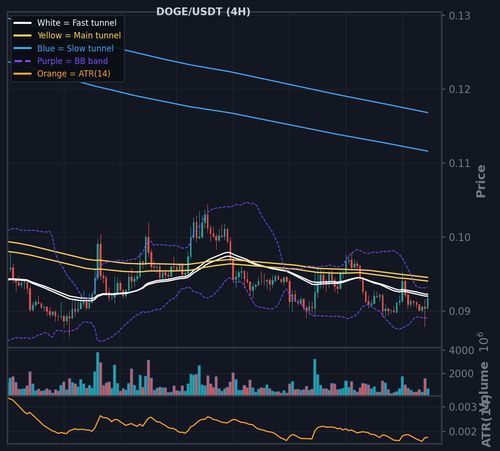
Task: Click the 0.003 ATR axis label
Action: (463, 407)
